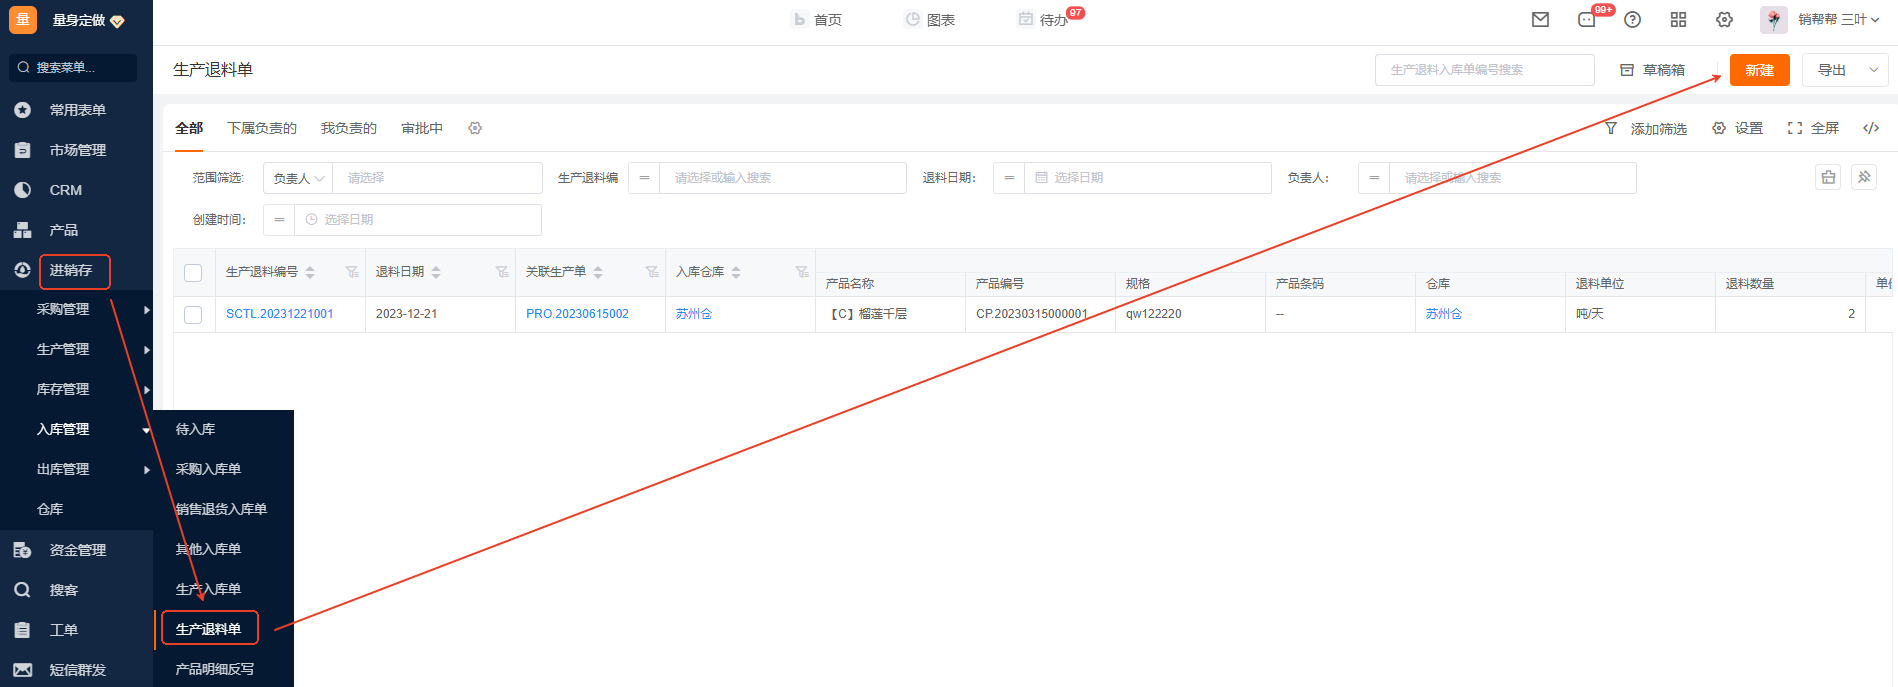Image resolution: width=1898 pixels, height=687 pixels.
Task: Click the 市场管理 sidebar icon
Action: point(22,150)
